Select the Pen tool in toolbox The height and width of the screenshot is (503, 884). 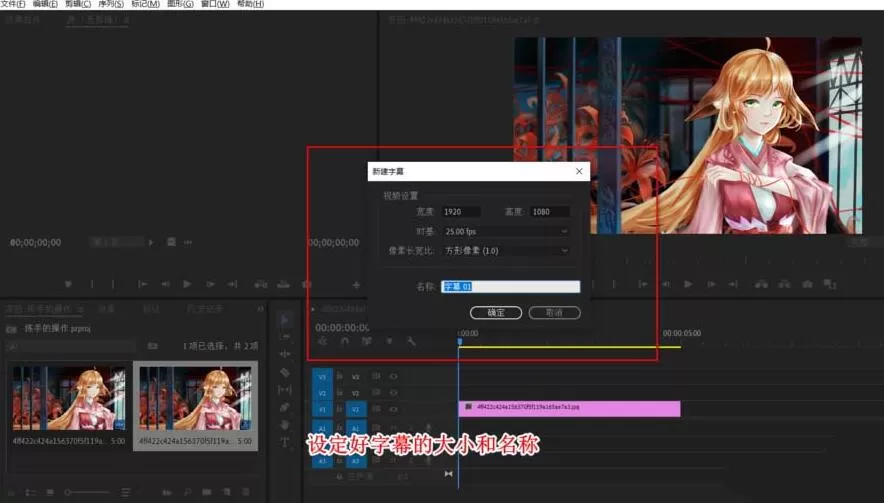point(285,407)
